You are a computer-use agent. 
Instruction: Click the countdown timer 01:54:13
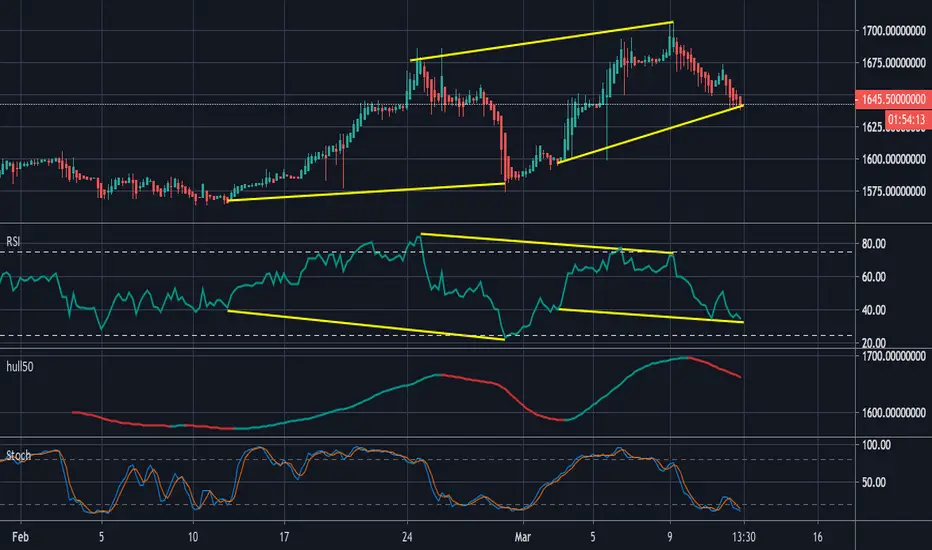(x=908, y=120)
